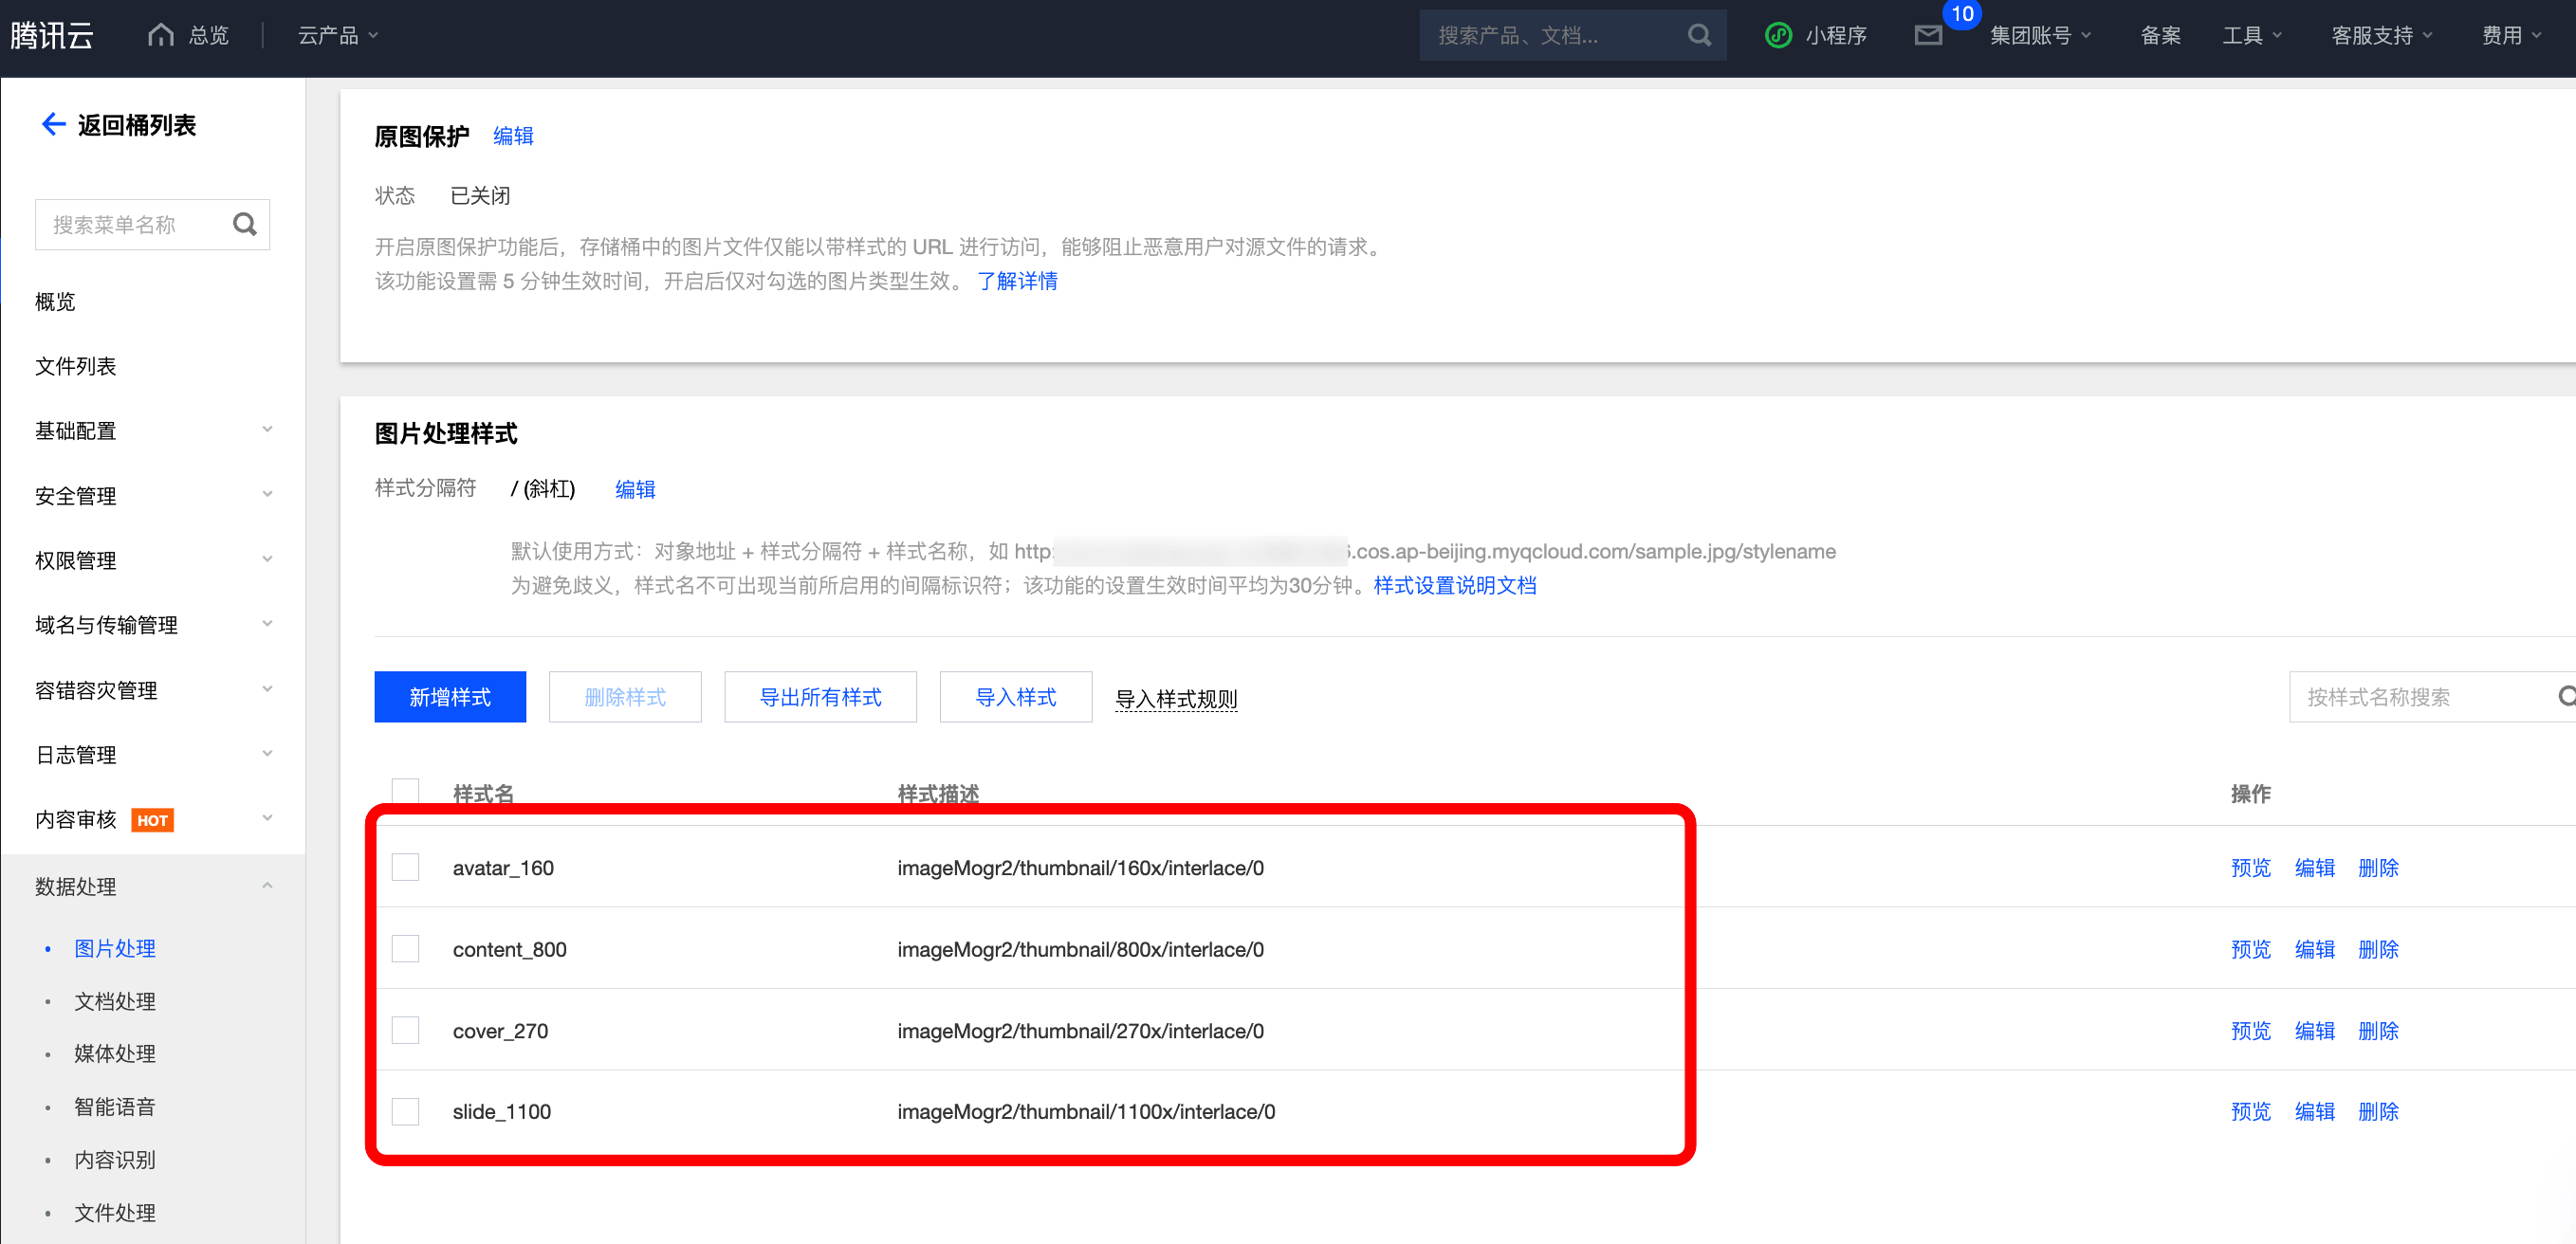Open 文件列表 in the sidebar
Viewport: 2576px width, 1244px height.
[76, 366]
